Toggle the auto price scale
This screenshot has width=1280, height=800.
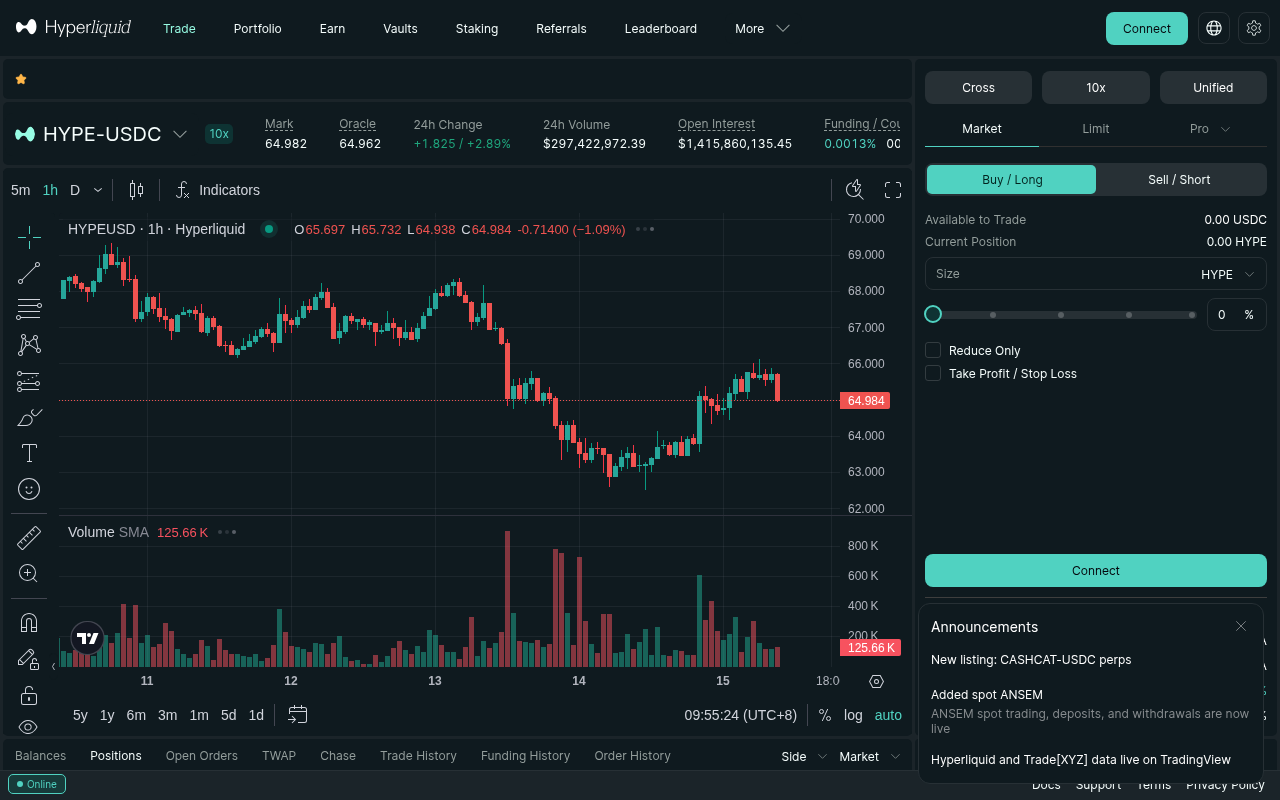tap(888, 715)
